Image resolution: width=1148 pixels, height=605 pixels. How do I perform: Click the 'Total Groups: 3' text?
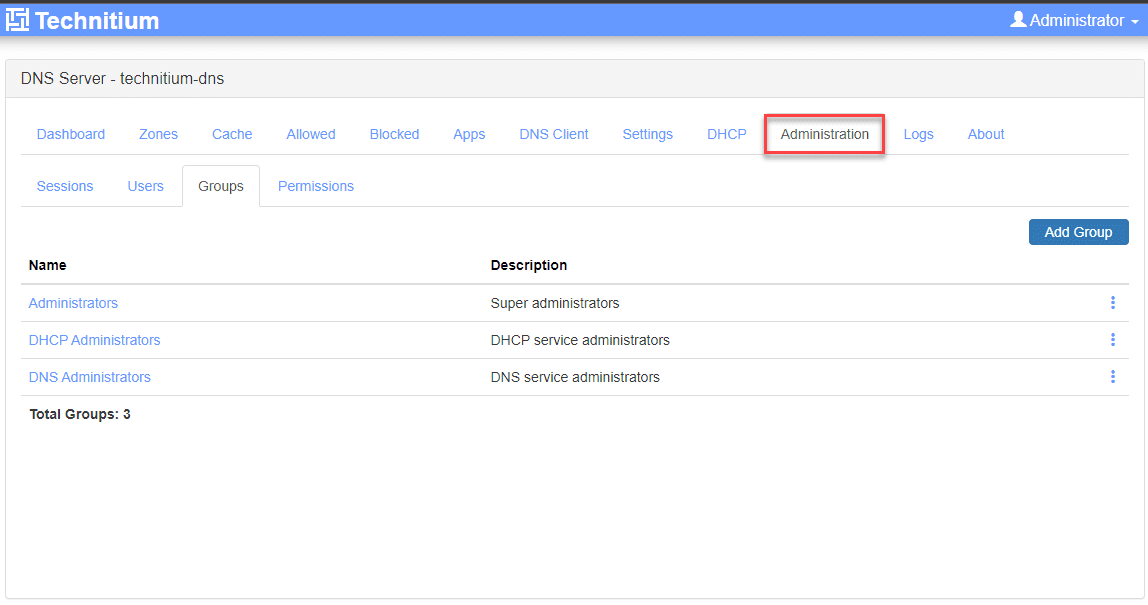pos(80,414)
